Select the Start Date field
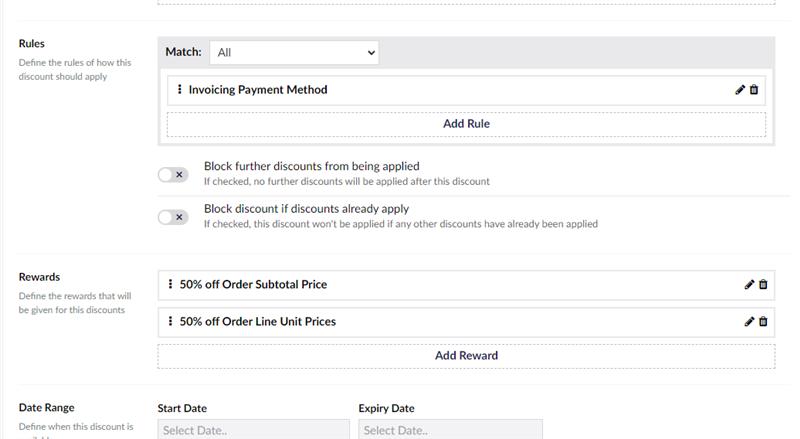Viewport: 800px width, 439px height. click(254, 430)
